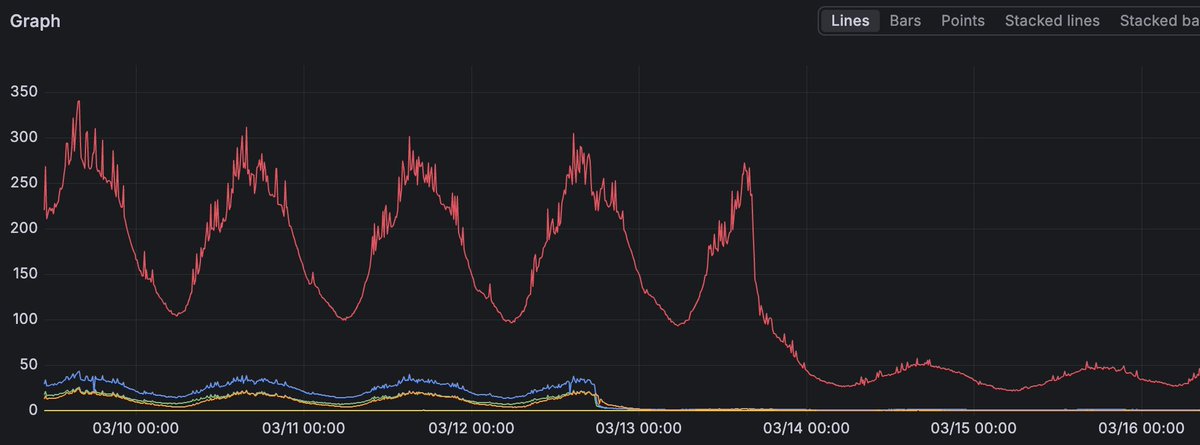Screen dimensions: 1200x445
Task: Click the red peak before the 03/14 drop
Action: pyautogui.click(x=745, y=165)
